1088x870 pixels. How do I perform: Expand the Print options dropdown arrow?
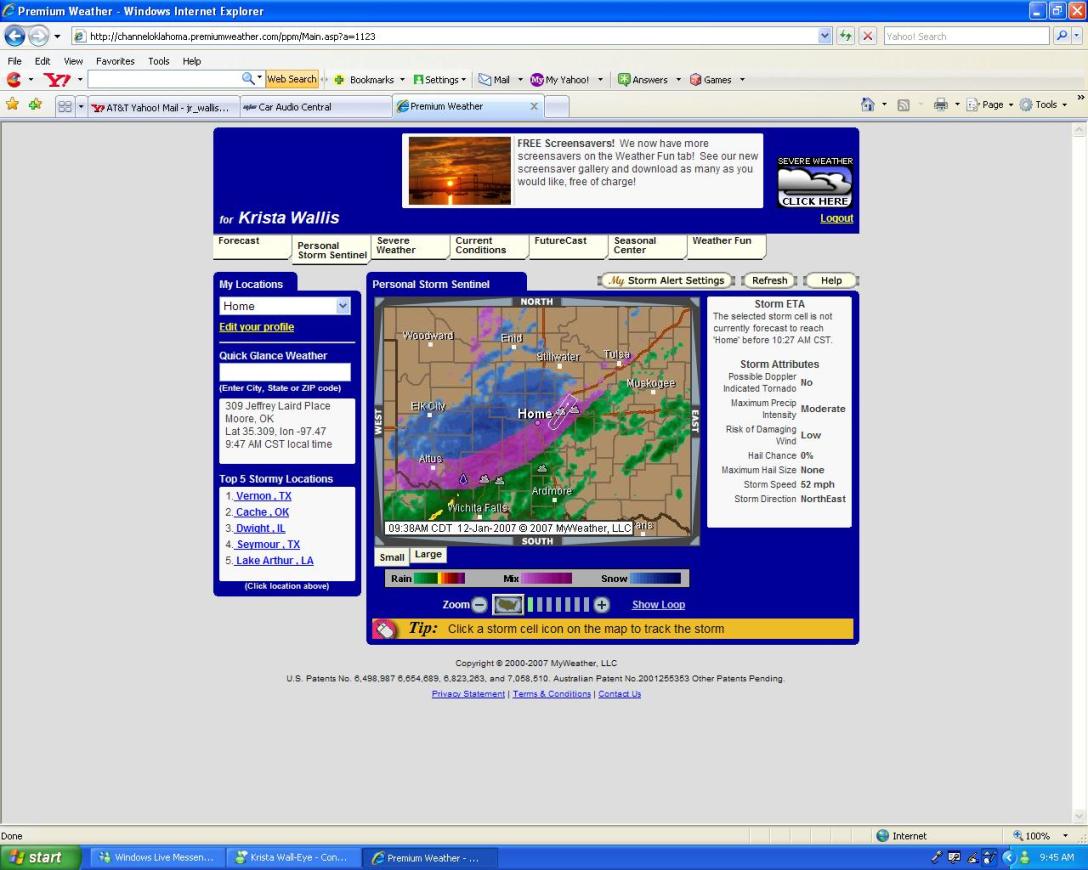click(957, 105)
